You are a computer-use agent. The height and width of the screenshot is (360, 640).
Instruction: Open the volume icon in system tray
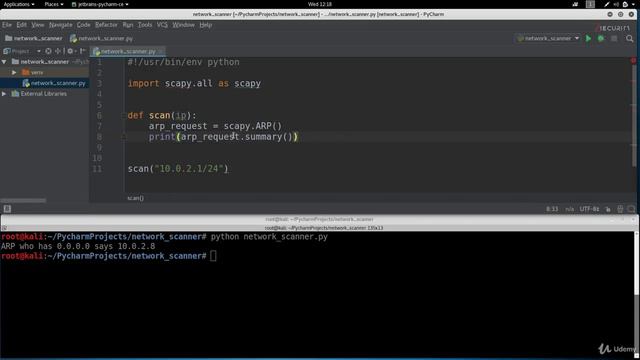click(616, 4)
